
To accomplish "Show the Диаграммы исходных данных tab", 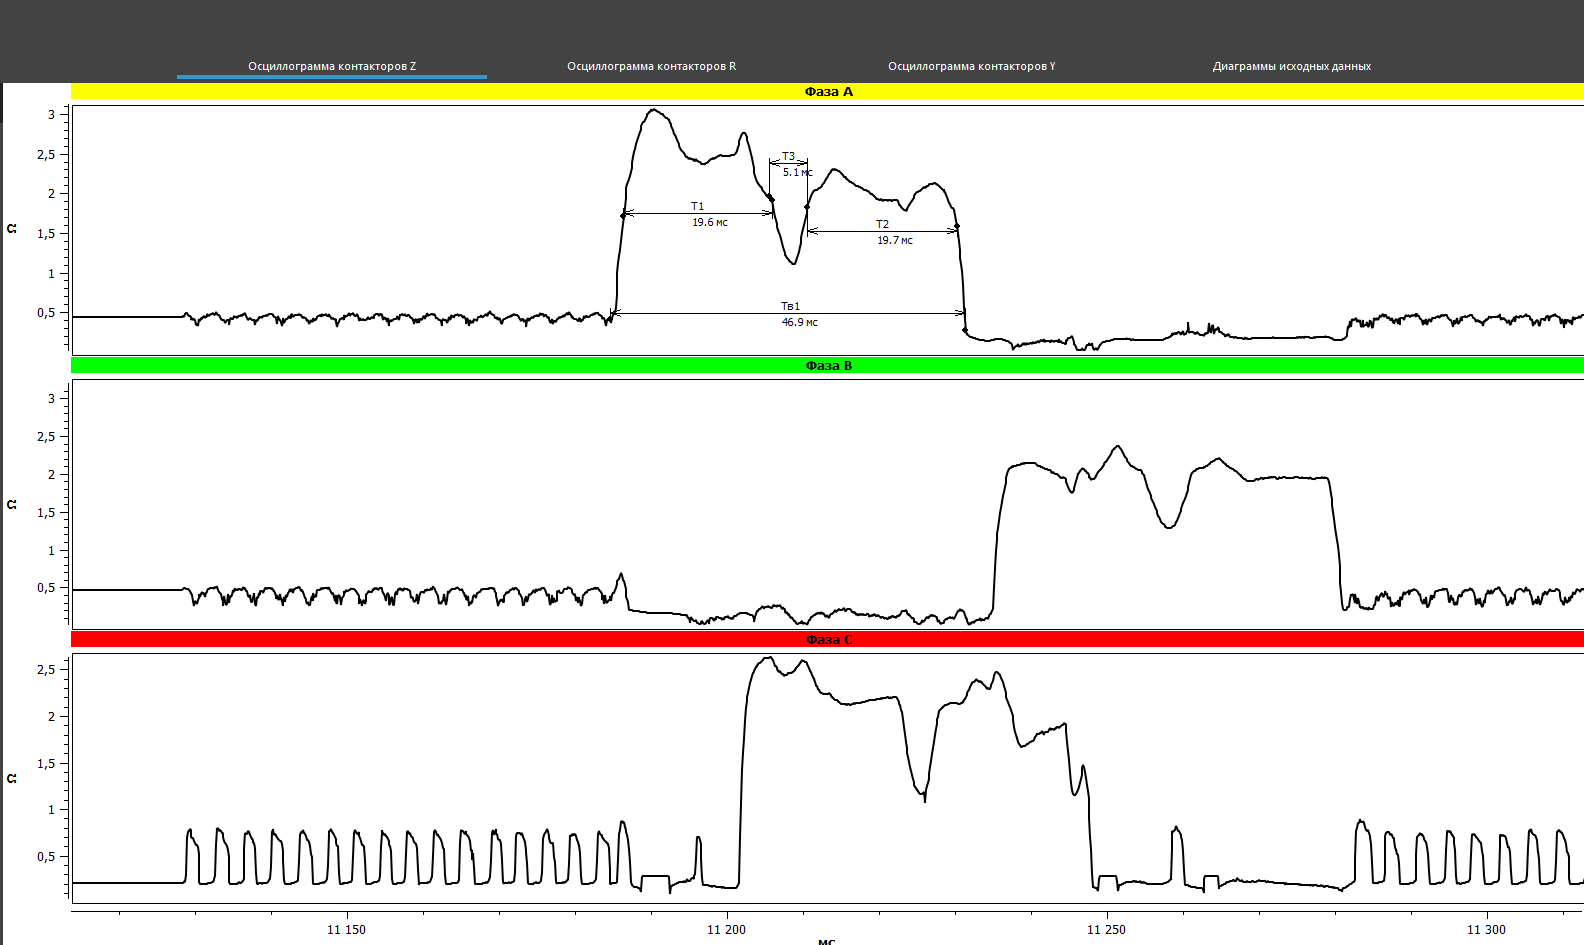I will pyautogui.click(x=1291, y=66).
